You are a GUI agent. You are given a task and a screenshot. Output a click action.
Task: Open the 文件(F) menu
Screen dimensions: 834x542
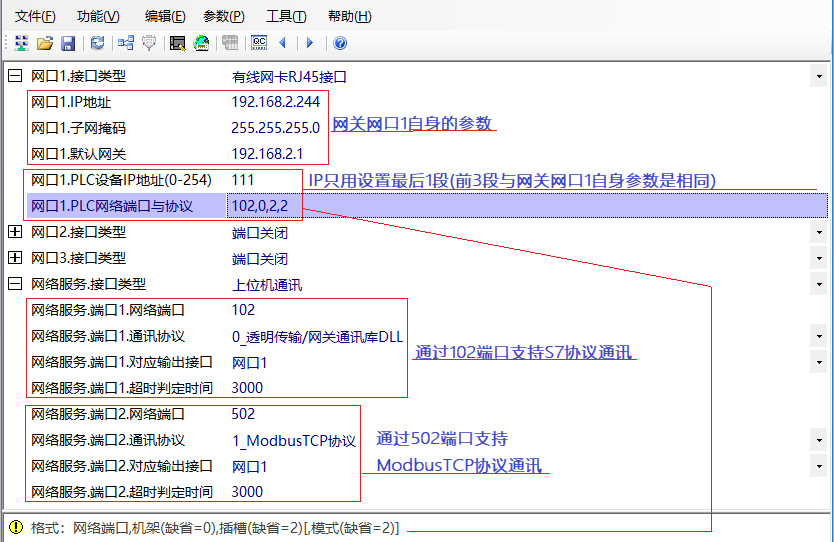36,16
